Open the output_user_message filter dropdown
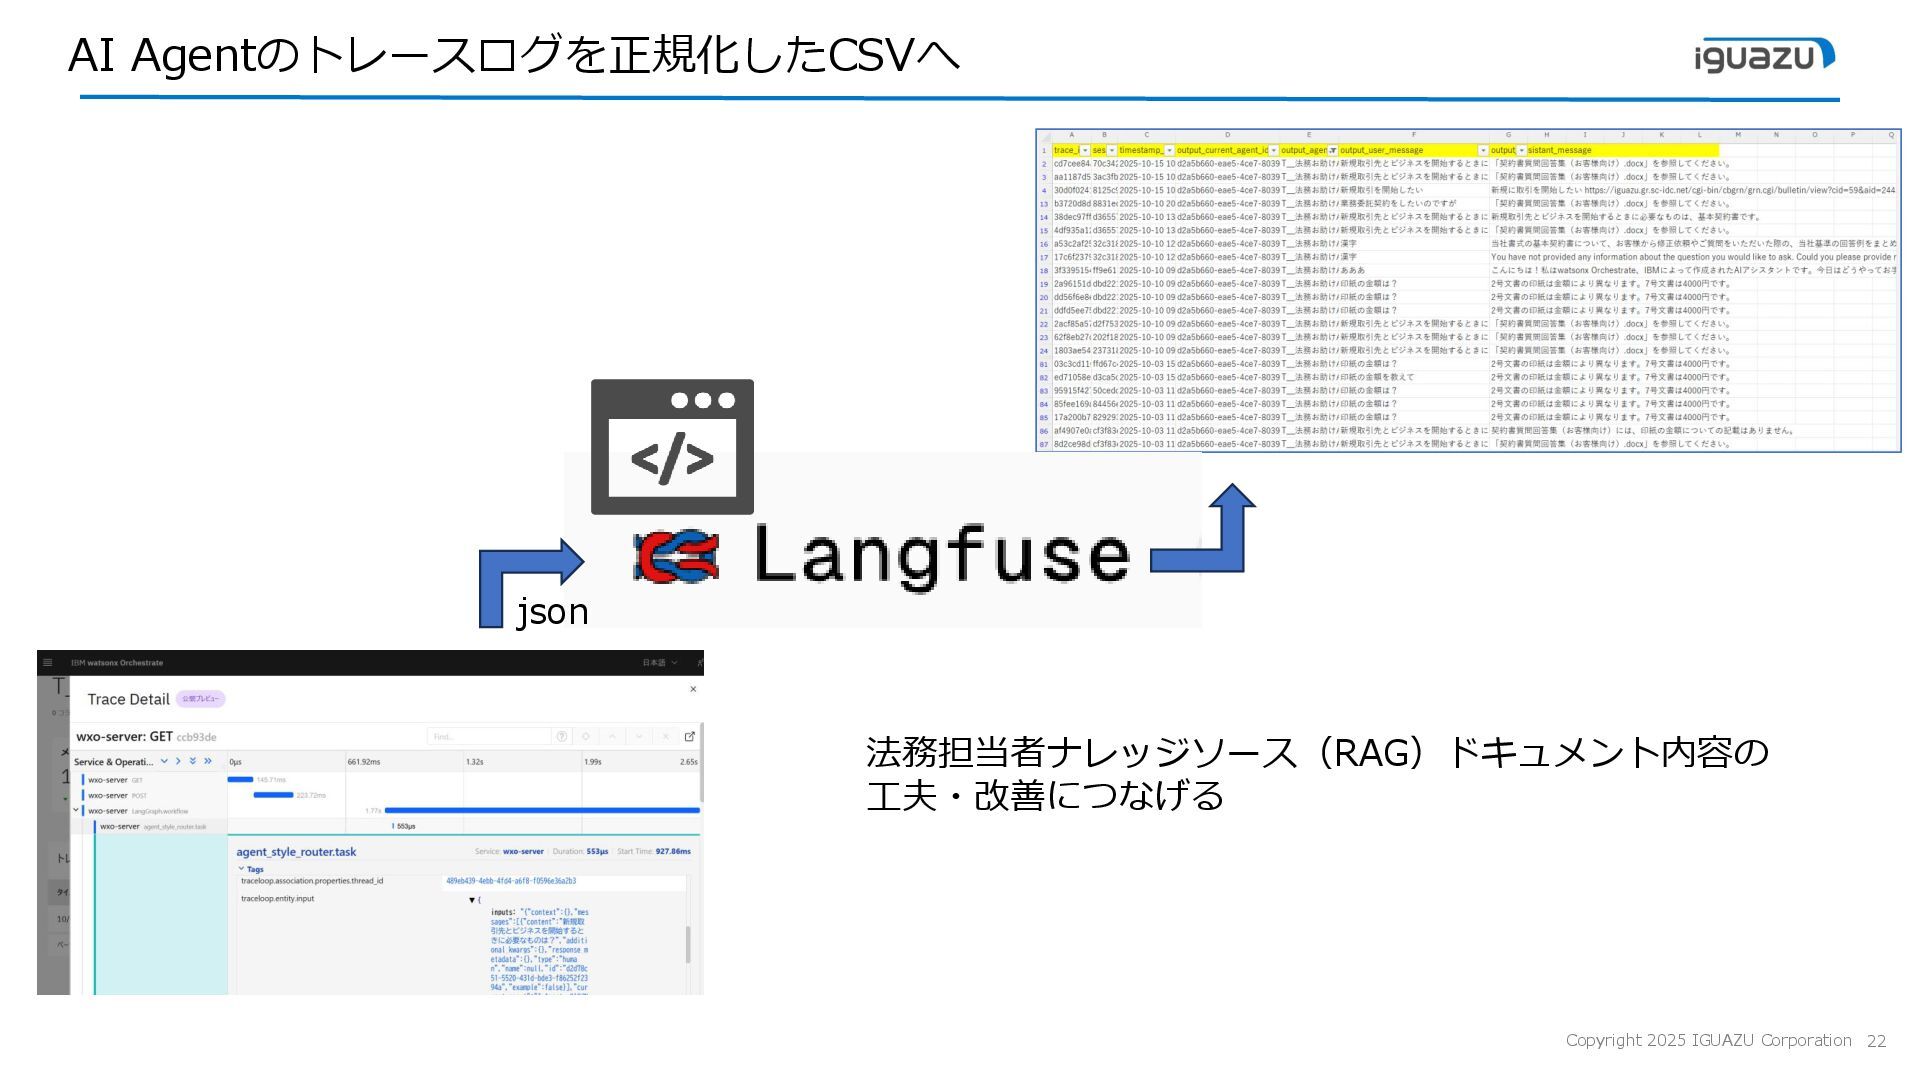Viewport: 1920px width, 1080px height. [1483, 150]
